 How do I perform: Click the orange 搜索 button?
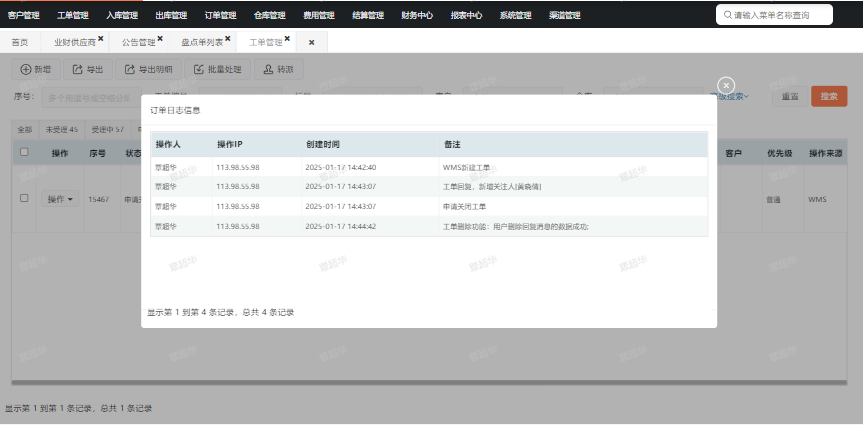click(x=829, y=96)
